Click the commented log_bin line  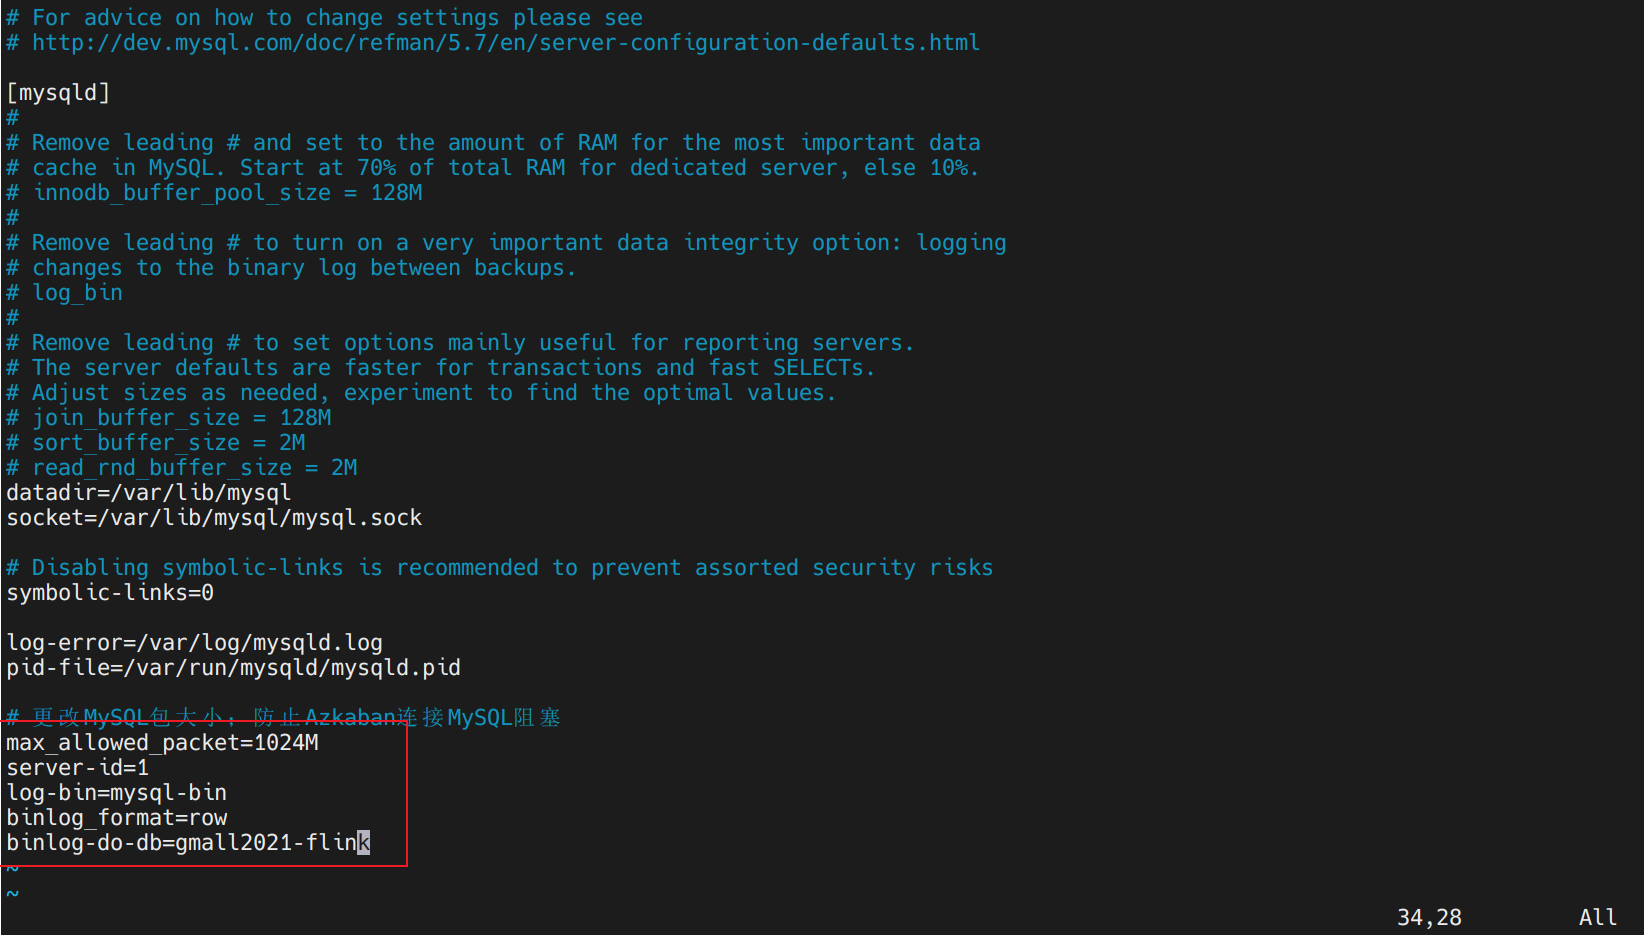64,293
